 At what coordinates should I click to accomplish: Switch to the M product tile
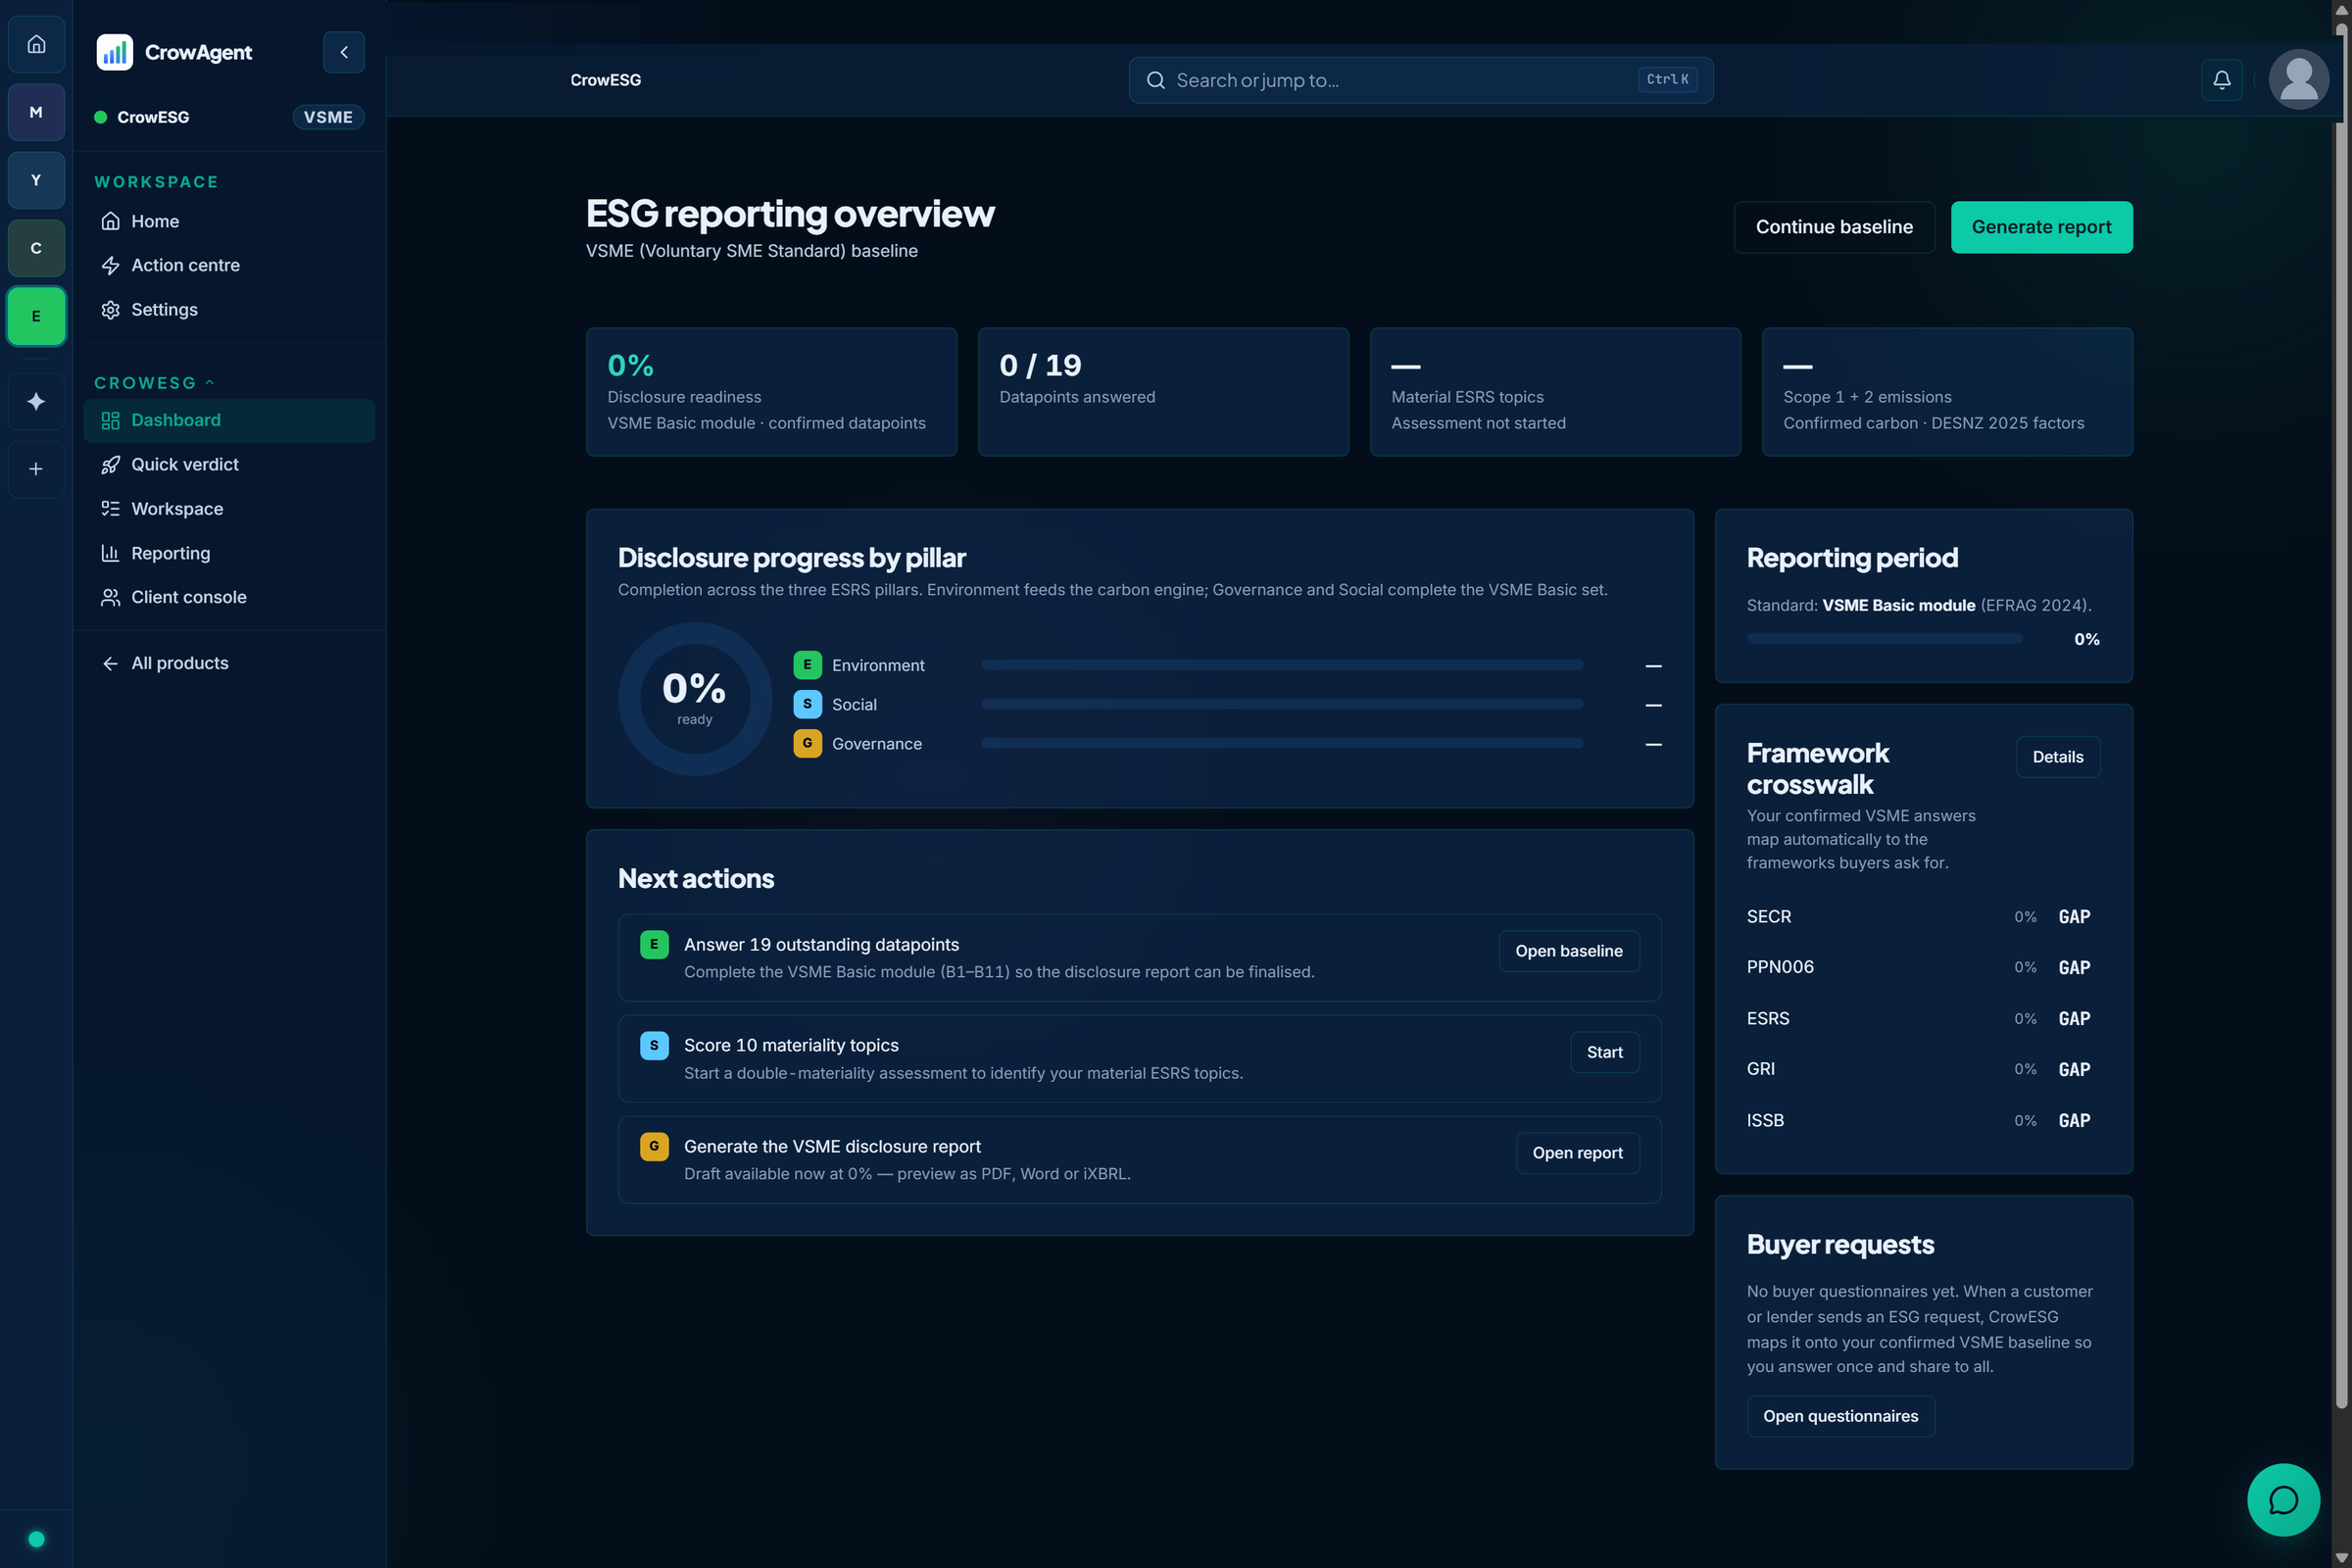point(36,112)
